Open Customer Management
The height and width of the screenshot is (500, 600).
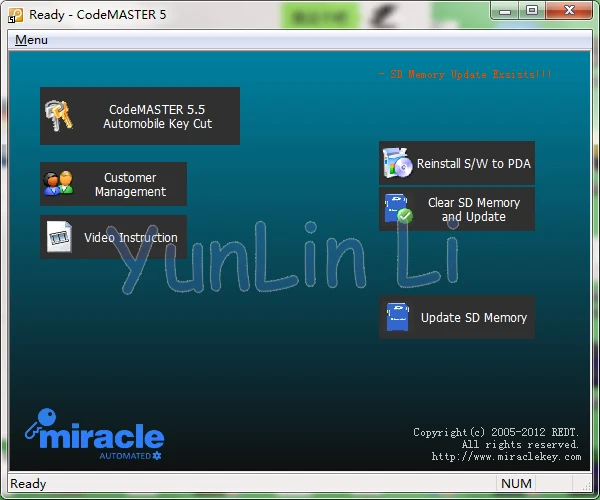coord(113,184)
